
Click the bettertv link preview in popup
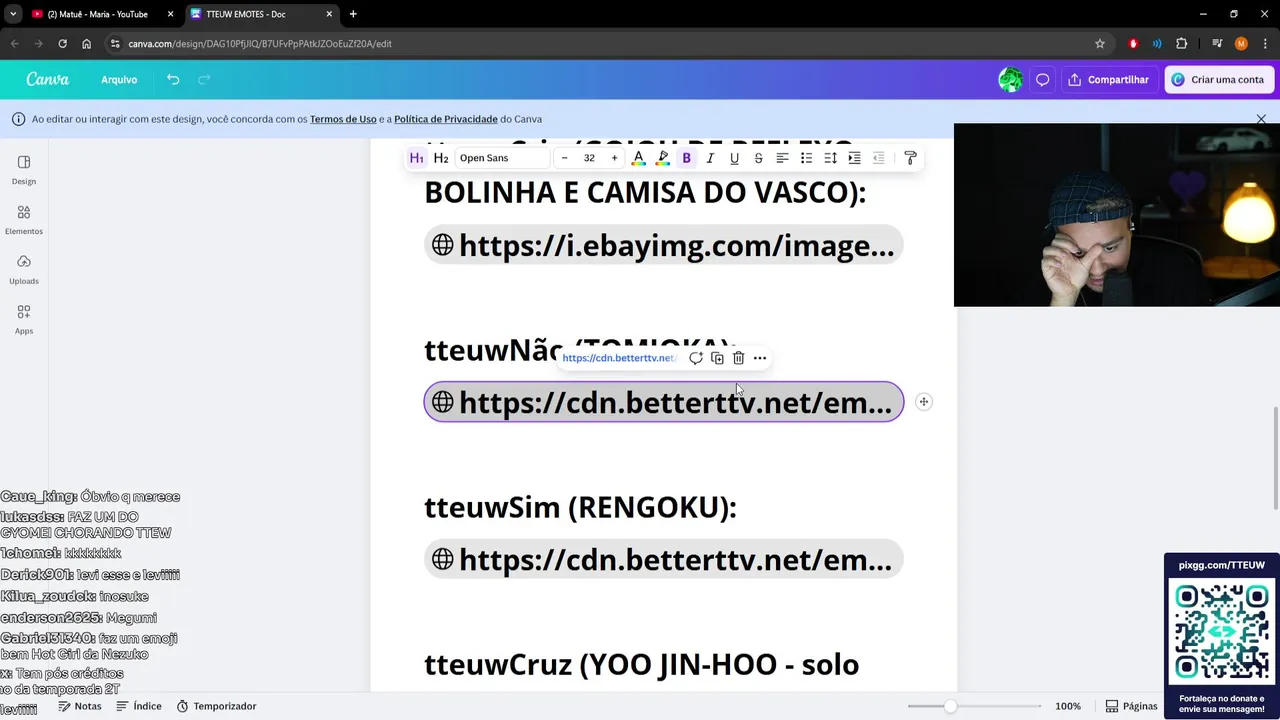click(619, 358)
